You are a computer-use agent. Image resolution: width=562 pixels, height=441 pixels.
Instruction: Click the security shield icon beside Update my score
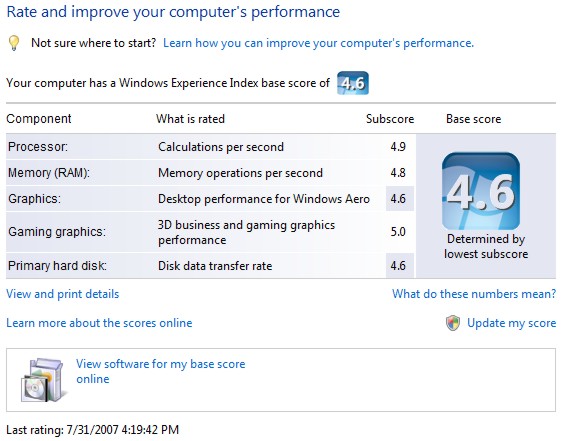453,323
